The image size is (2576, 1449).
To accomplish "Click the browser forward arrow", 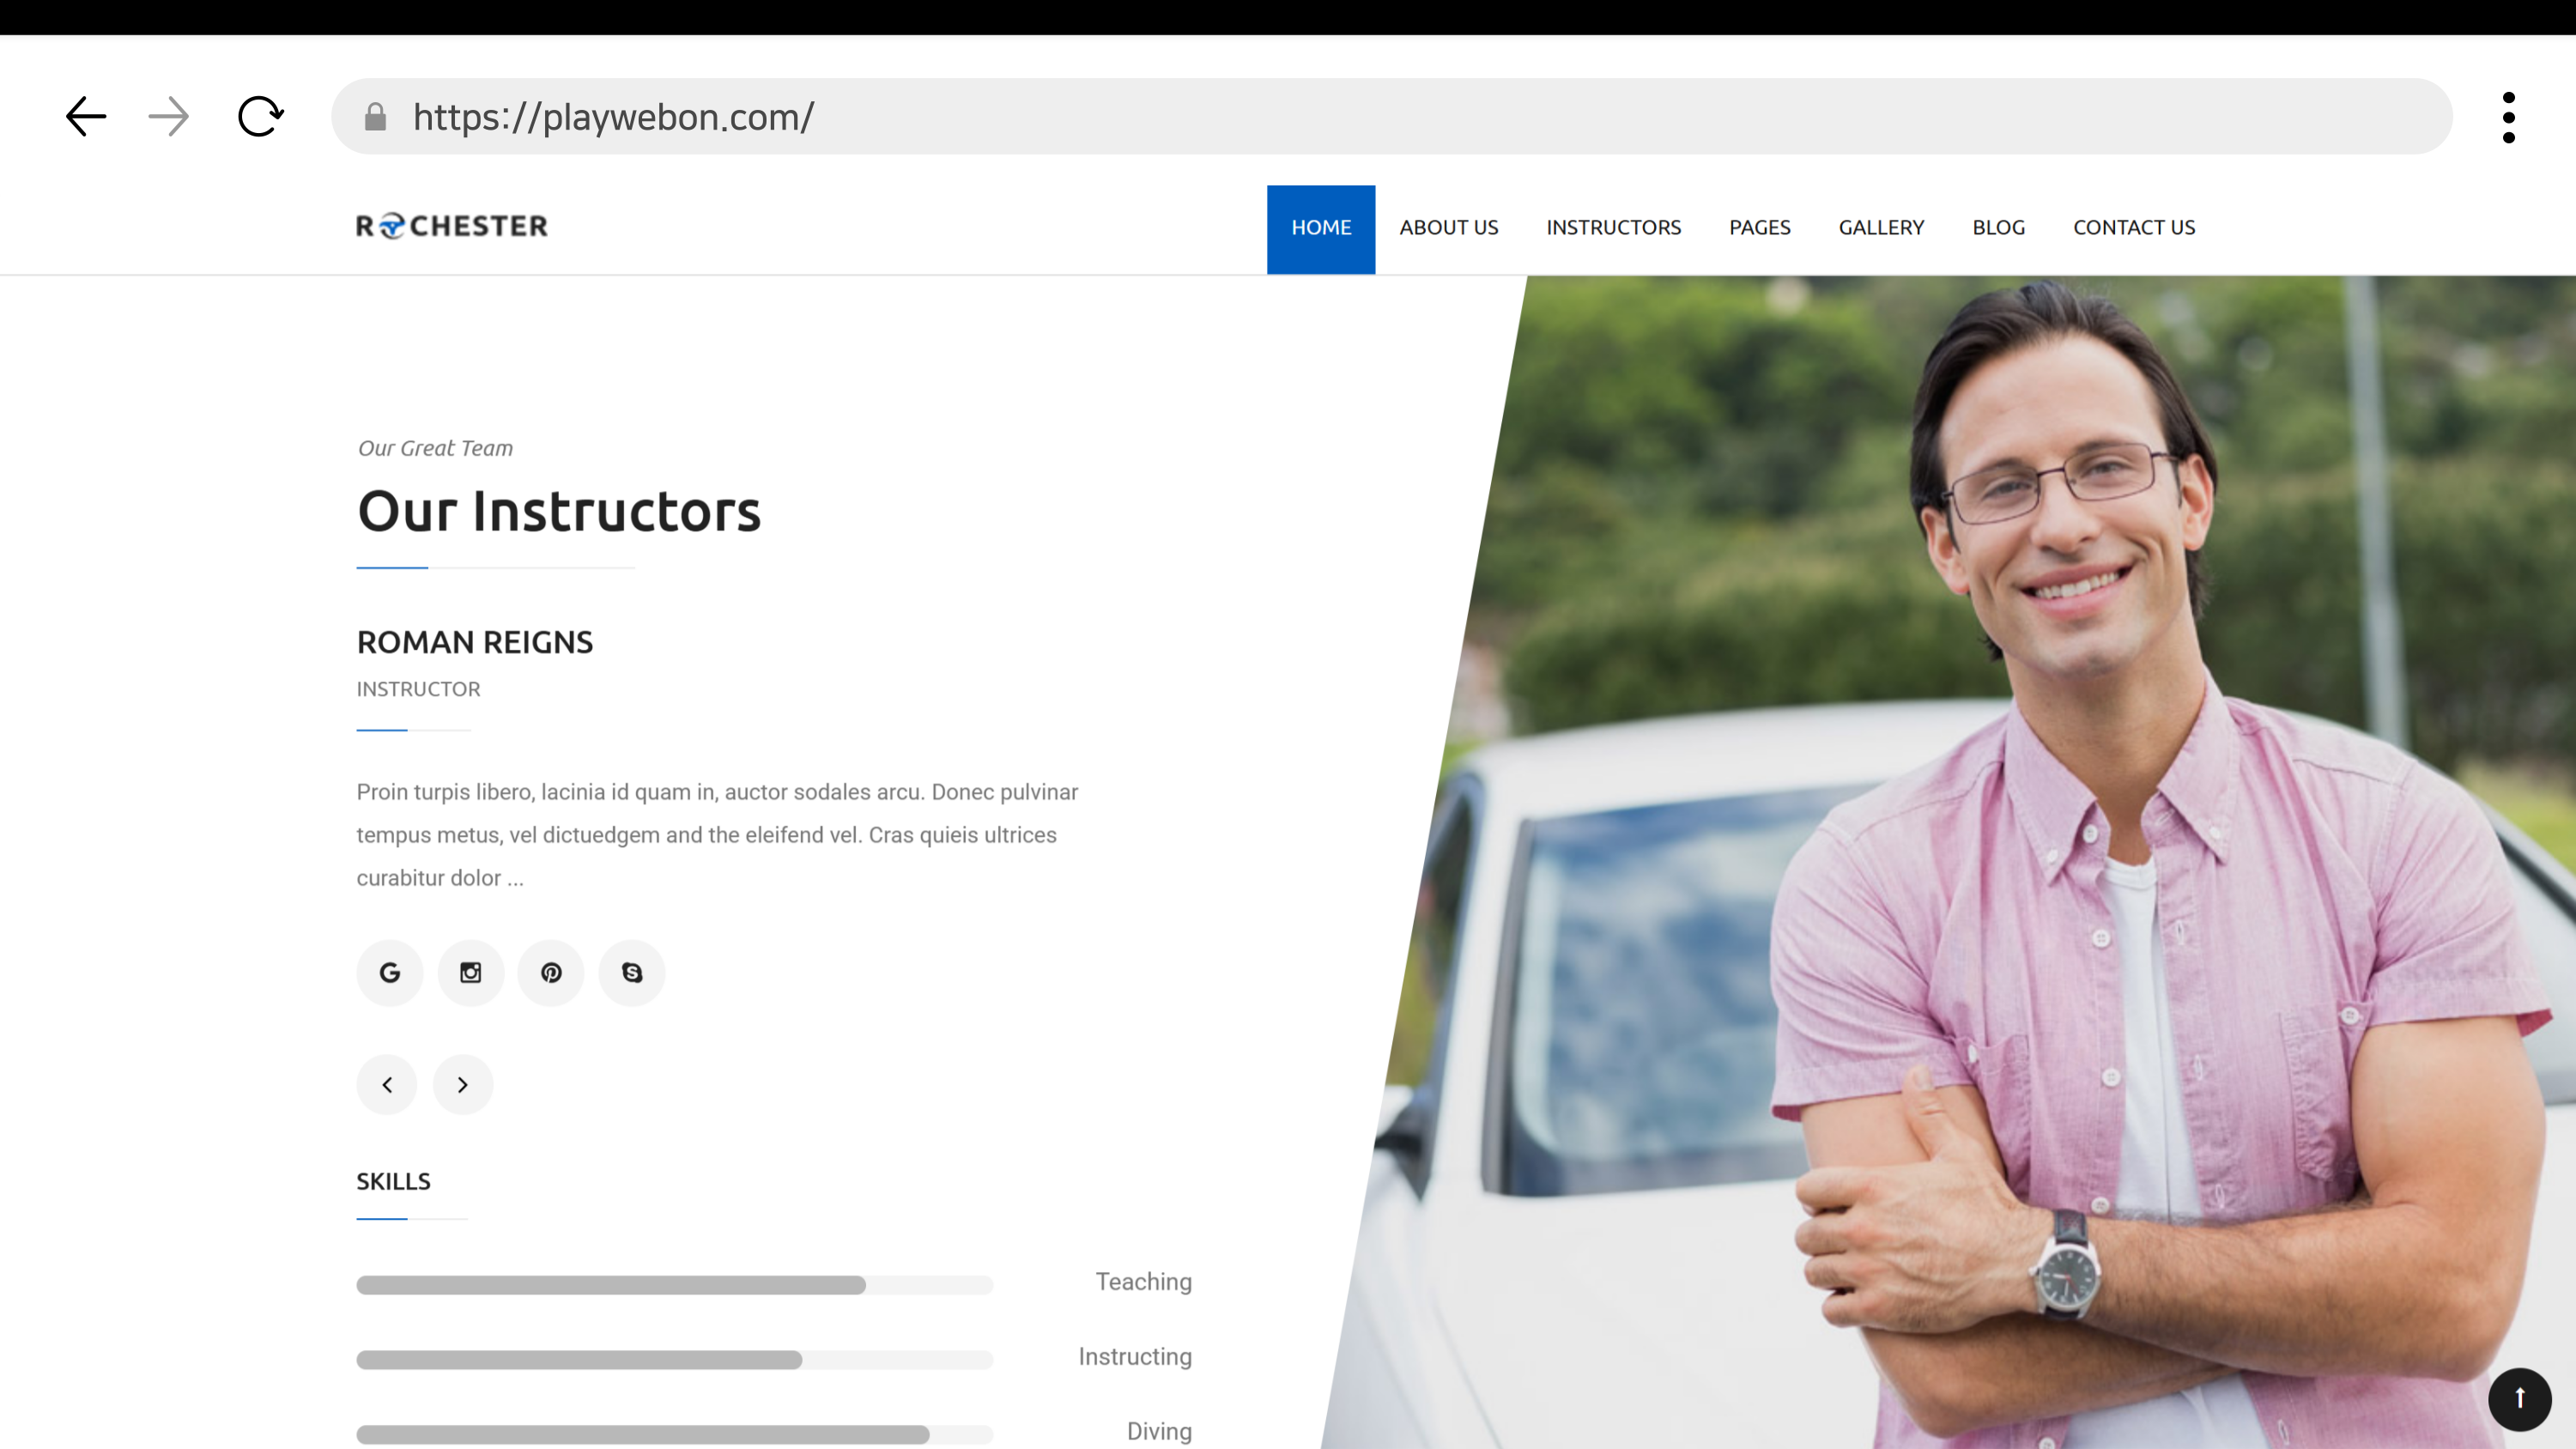I will click(x=168, y=117).
